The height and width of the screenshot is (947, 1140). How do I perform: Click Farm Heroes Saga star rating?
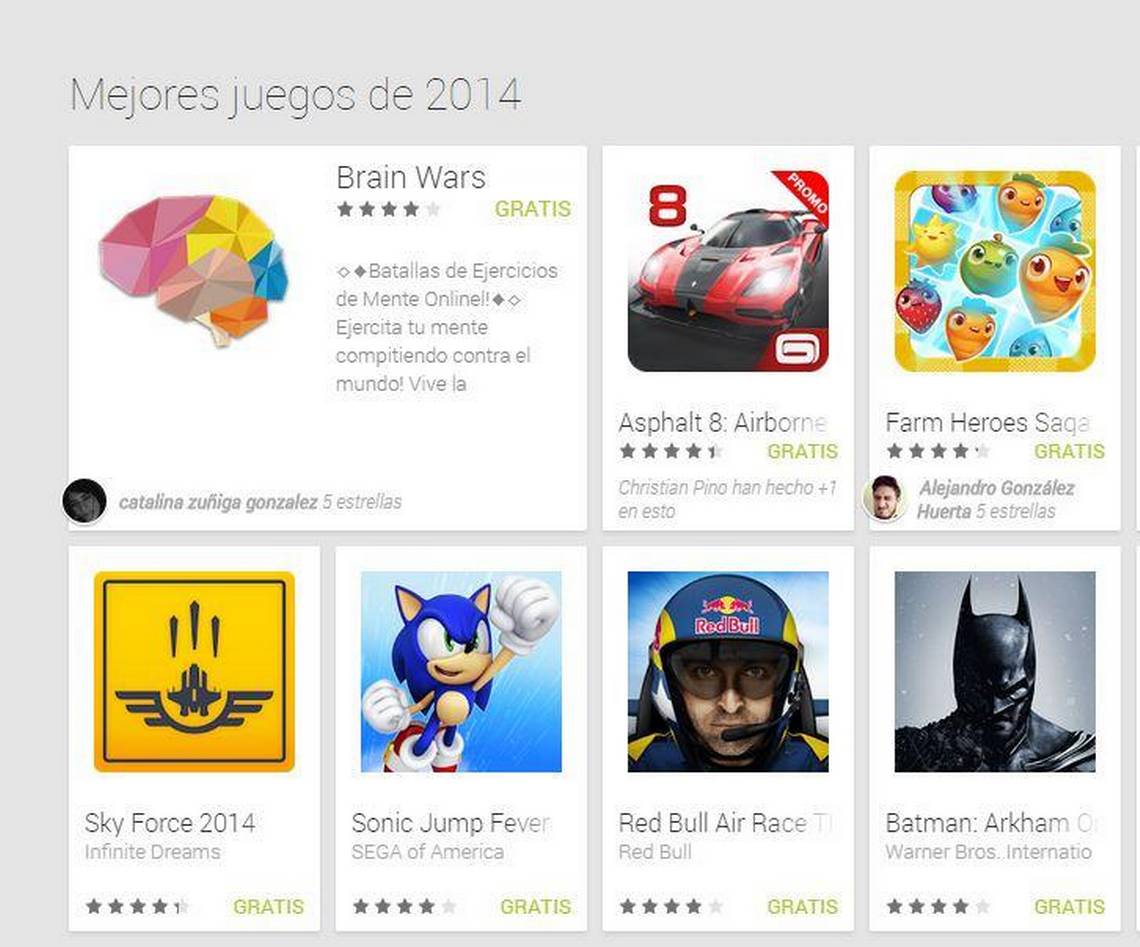[x=938, y=451]
